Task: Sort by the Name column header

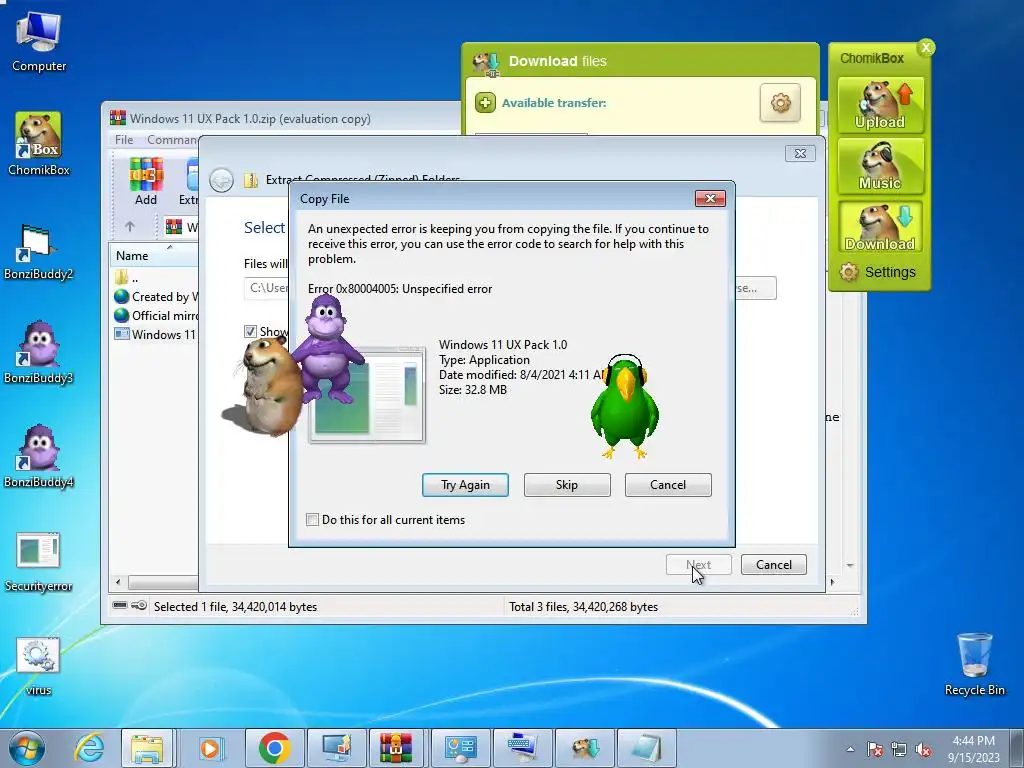Action: pyautogui.click(x=154, y=255)
